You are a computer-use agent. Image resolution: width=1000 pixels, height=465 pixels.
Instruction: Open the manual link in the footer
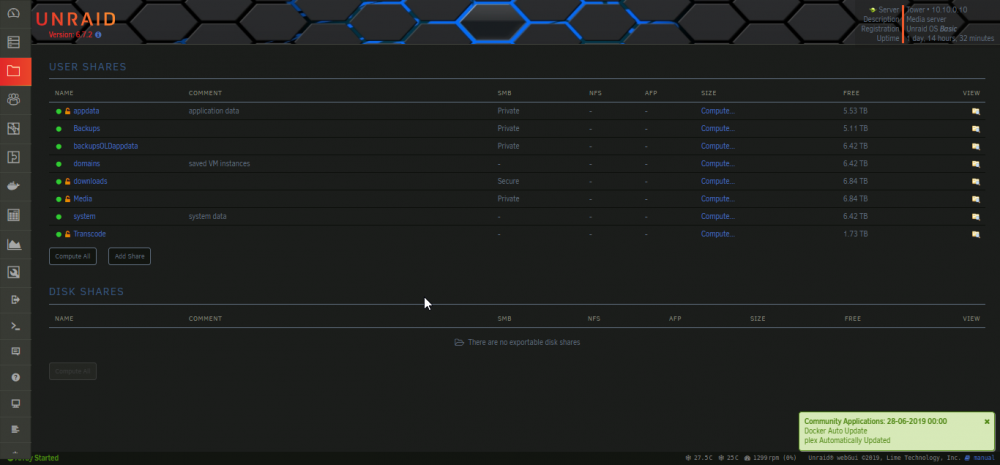[x=982, y=458]
